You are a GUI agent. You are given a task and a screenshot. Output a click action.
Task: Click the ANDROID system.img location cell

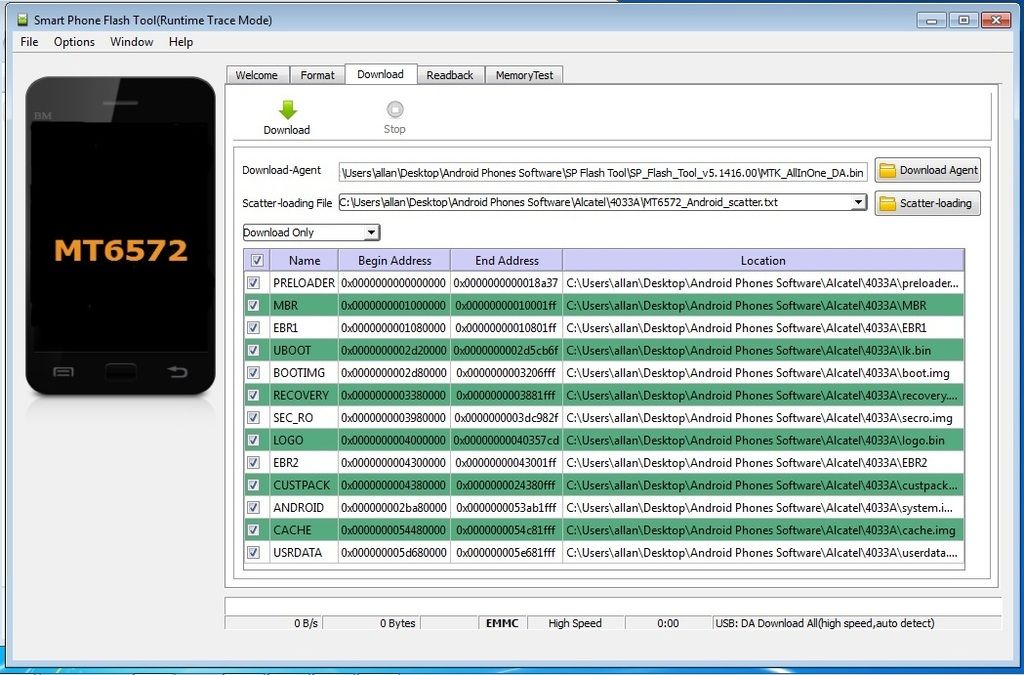coord(762,508)
